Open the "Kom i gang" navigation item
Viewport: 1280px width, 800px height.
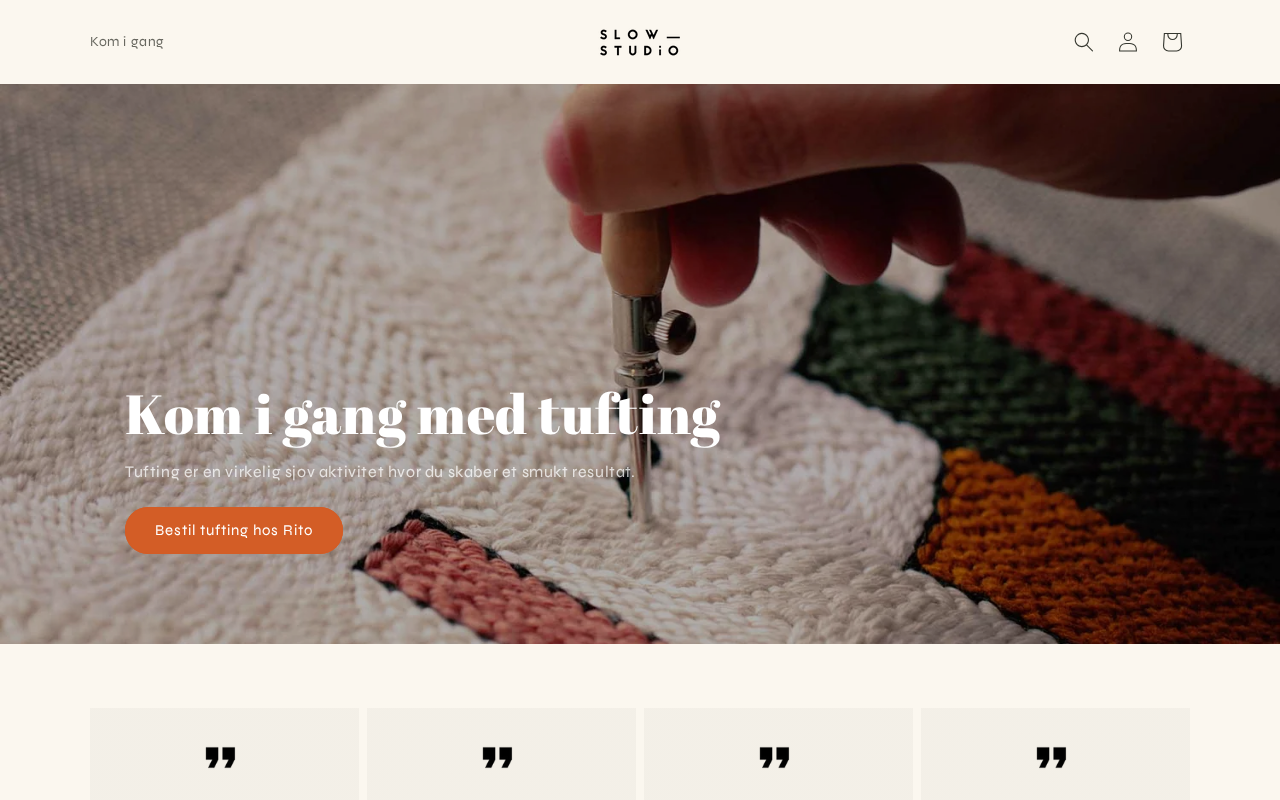pos(127,42)
